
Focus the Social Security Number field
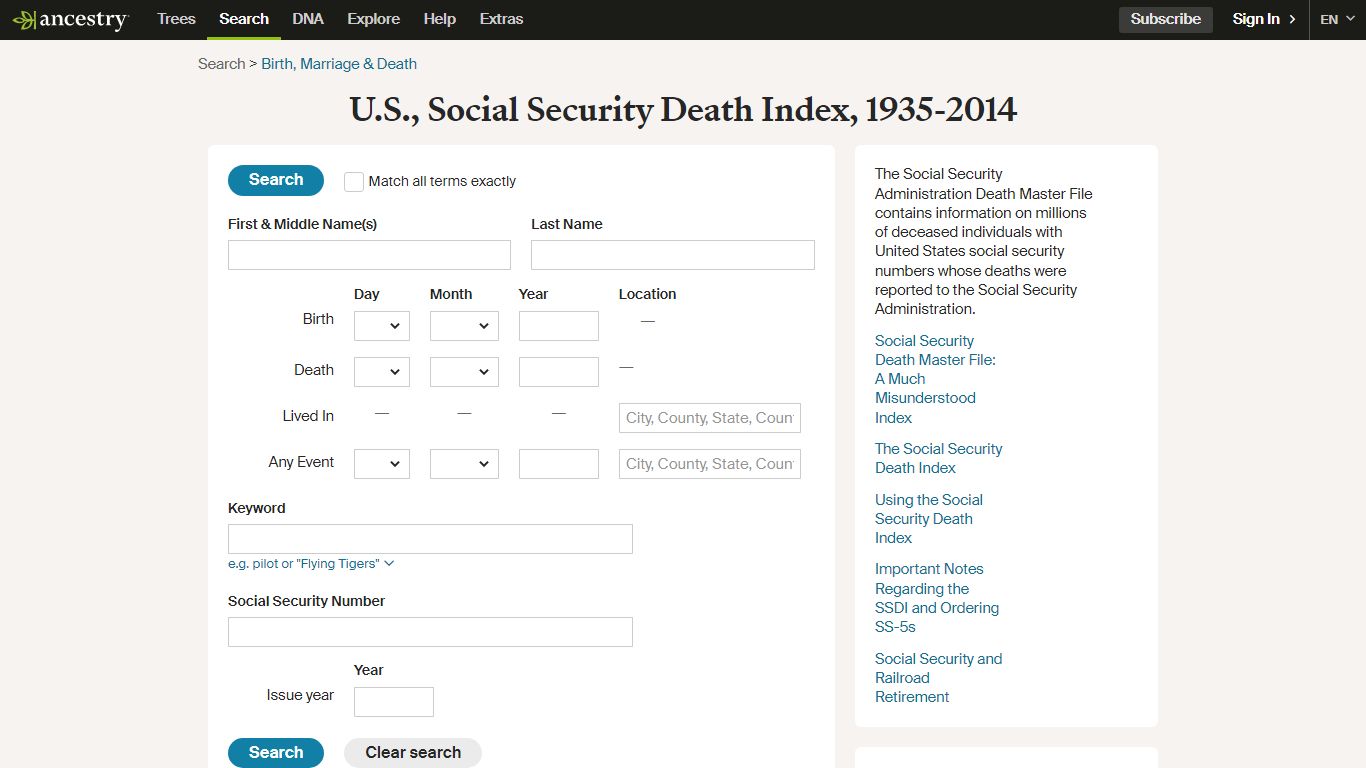pos(430,632)
